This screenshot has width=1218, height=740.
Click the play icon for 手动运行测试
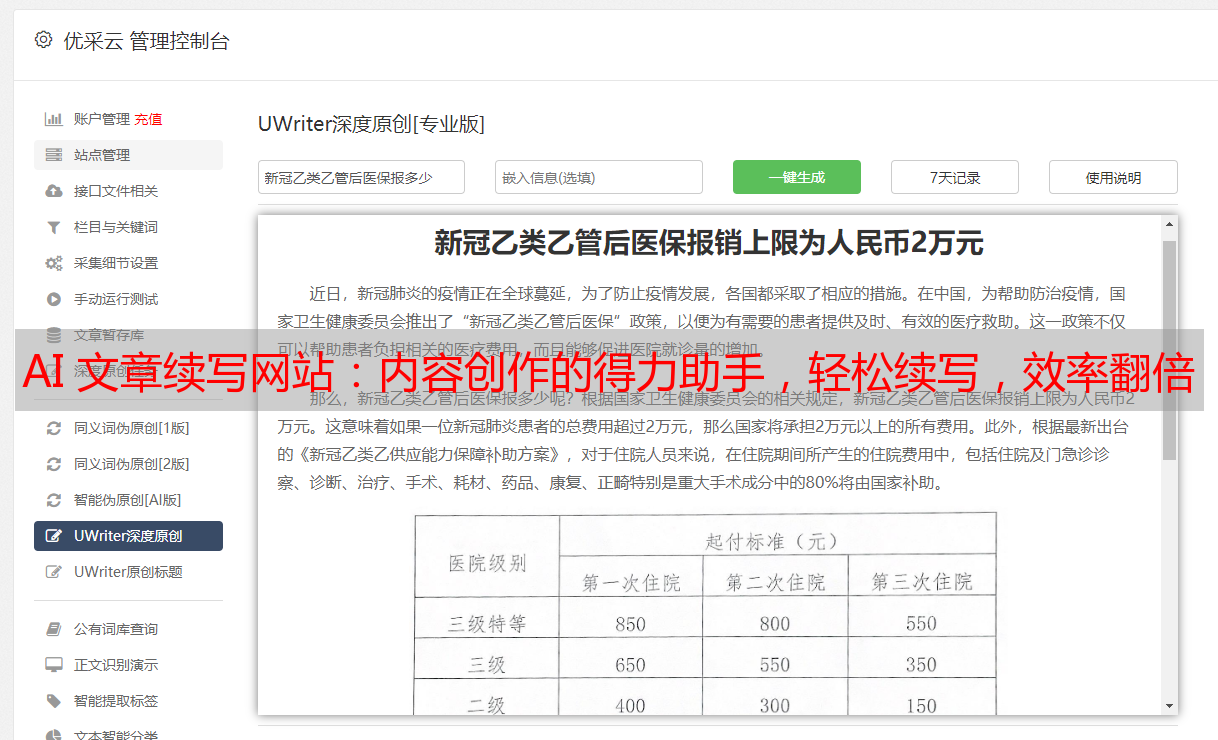(x=54, y=299)
